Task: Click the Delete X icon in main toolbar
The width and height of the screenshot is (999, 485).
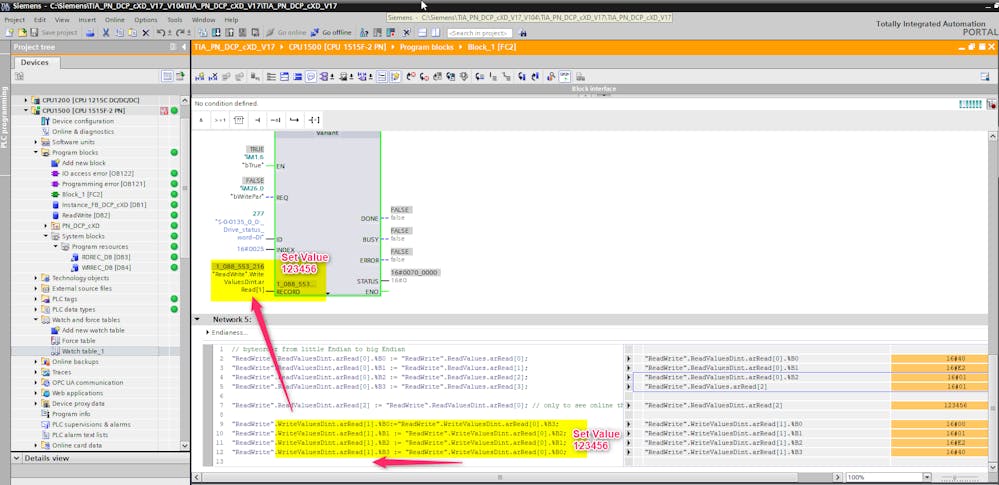Action: pos(145,33)
